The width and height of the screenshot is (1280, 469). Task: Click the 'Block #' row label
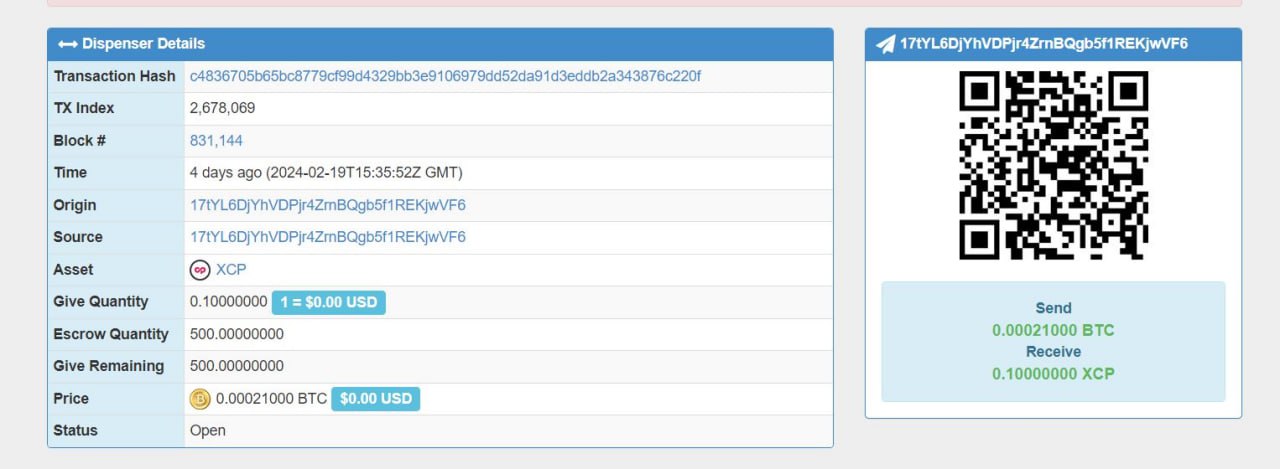[80, 141]
